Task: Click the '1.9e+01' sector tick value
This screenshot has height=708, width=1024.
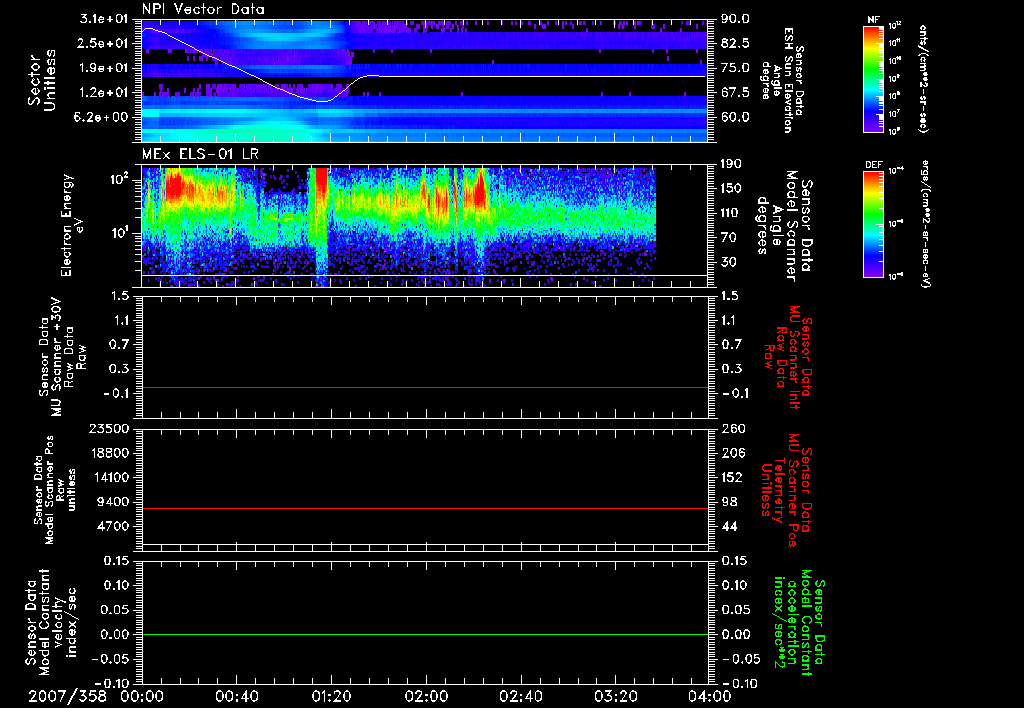Action: pos(103,68)
